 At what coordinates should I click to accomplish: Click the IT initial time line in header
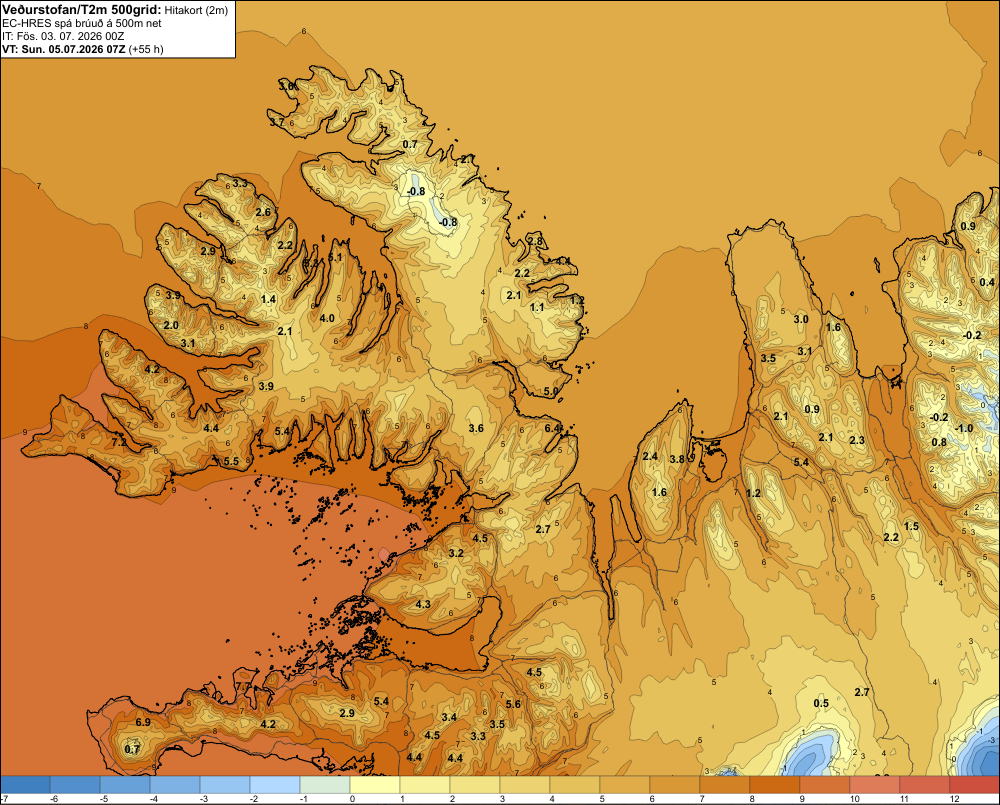coord(63,36)
